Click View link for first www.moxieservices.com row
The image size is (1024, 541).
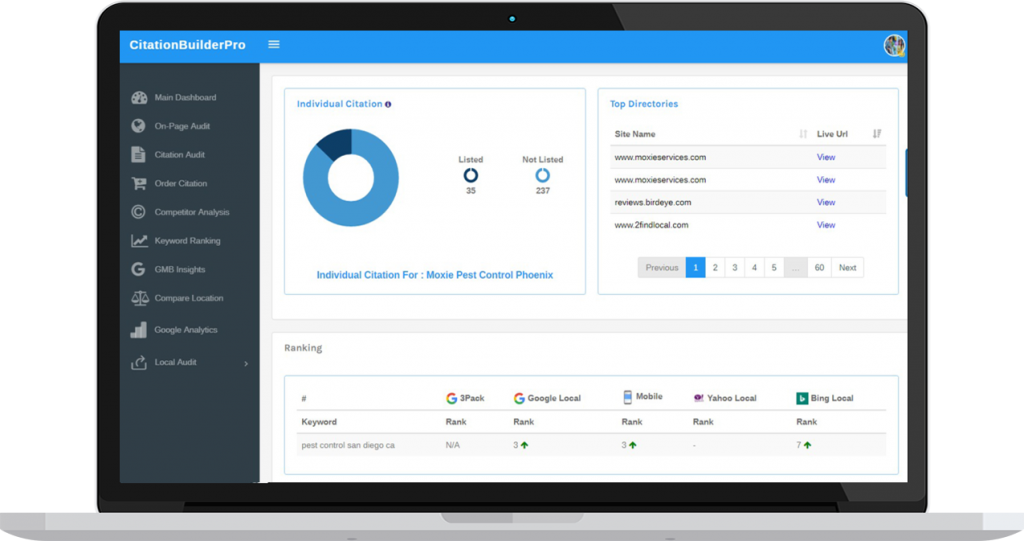tap(825, 157)
